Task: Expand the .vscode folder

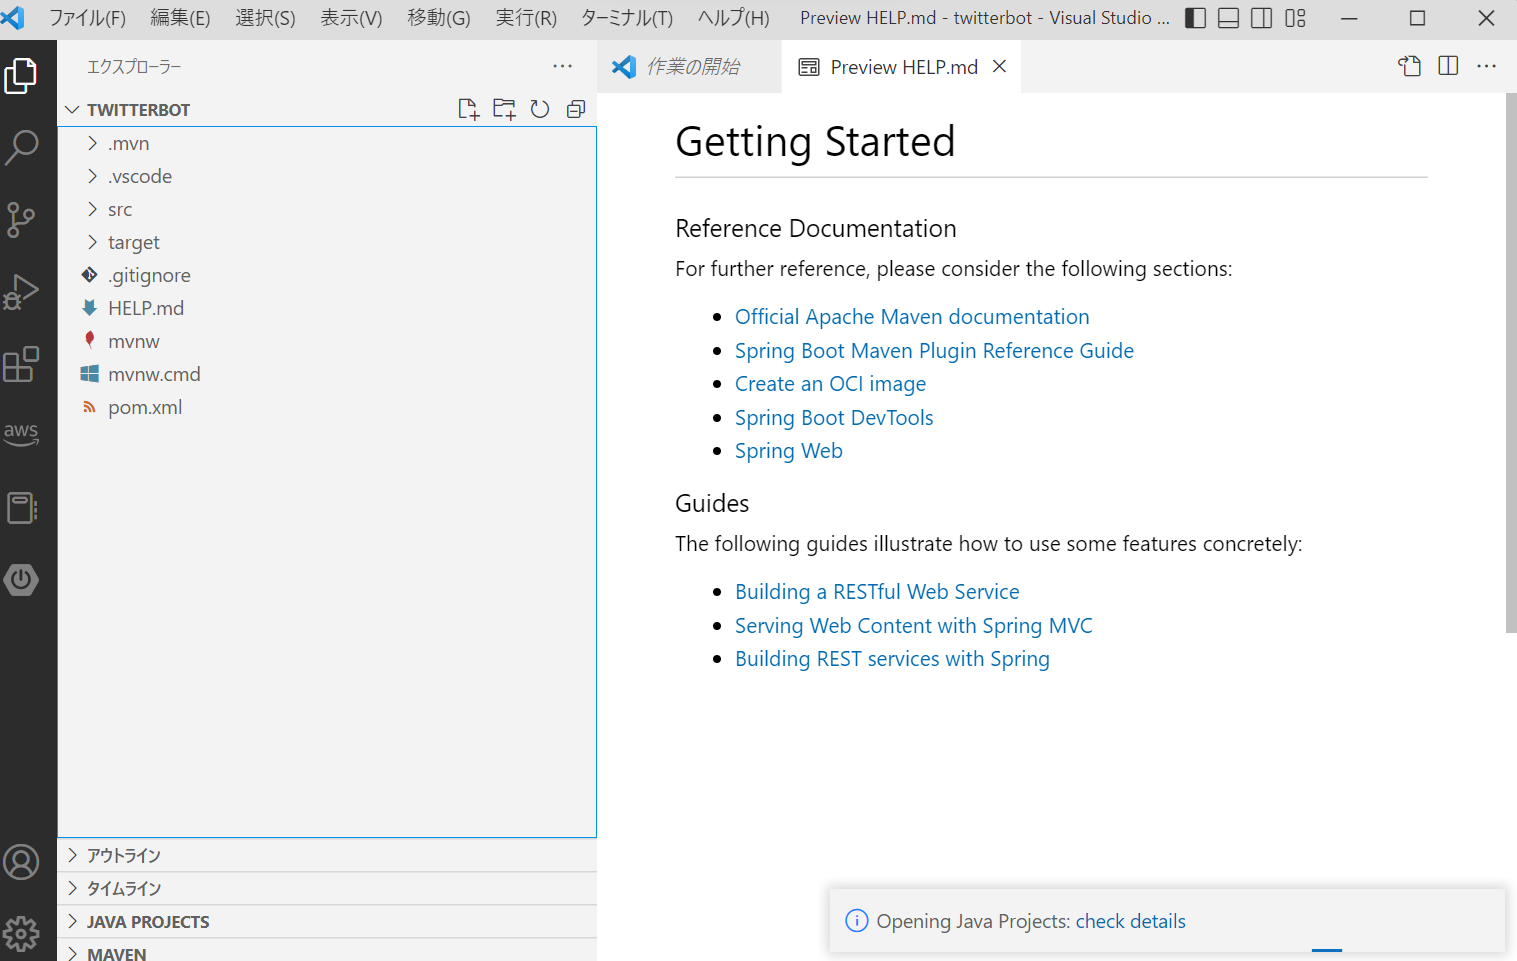Action: pos(327,176)
